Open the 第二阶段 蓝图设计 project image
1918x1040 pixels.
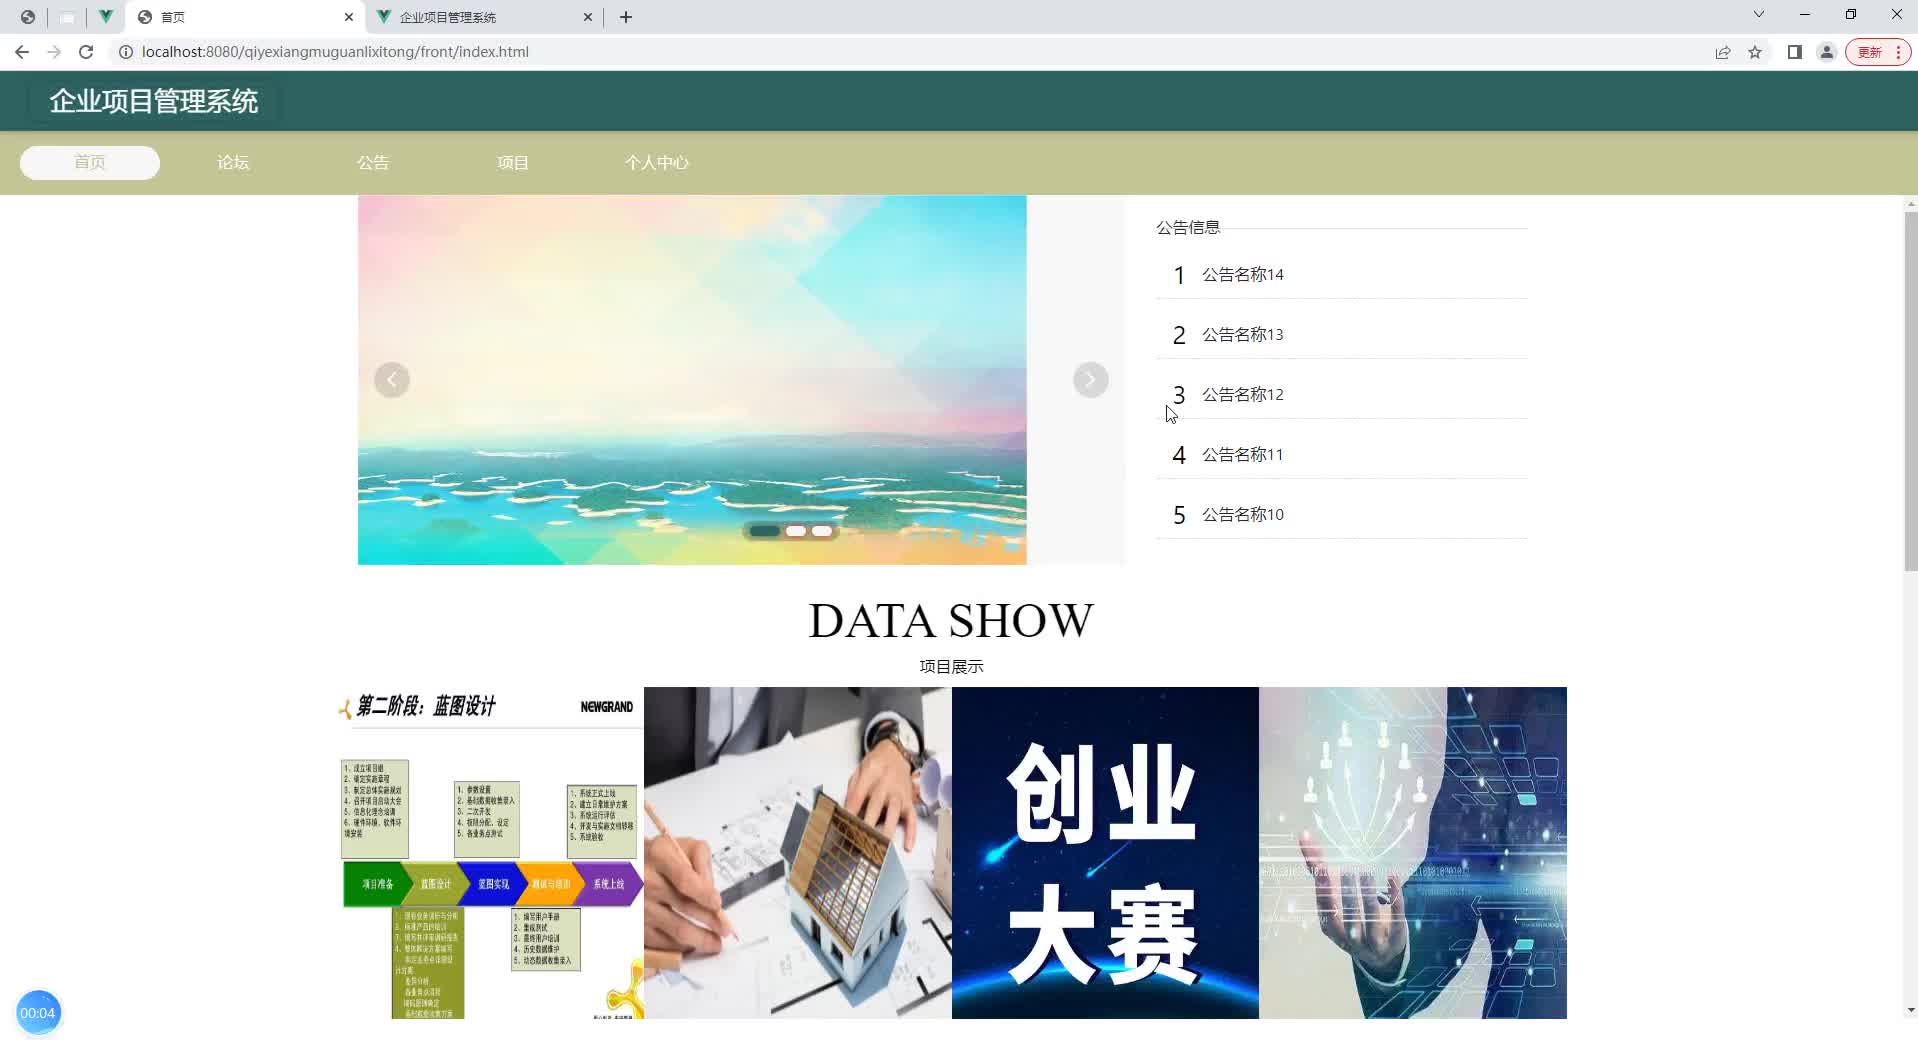[x=490, y=853]
